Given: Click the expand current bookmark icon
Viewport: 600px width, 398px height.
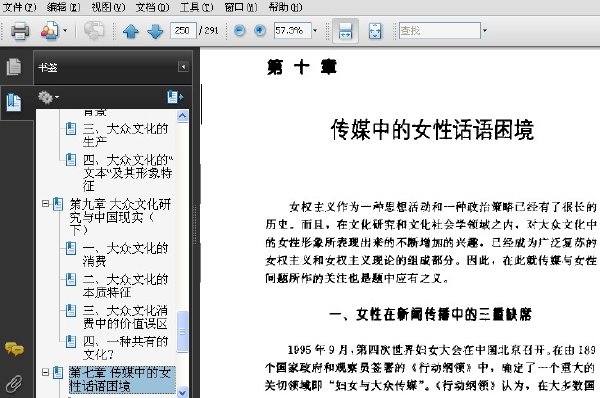Looking at the screenshot, I should pyautogui.click(x=174, y=97).
